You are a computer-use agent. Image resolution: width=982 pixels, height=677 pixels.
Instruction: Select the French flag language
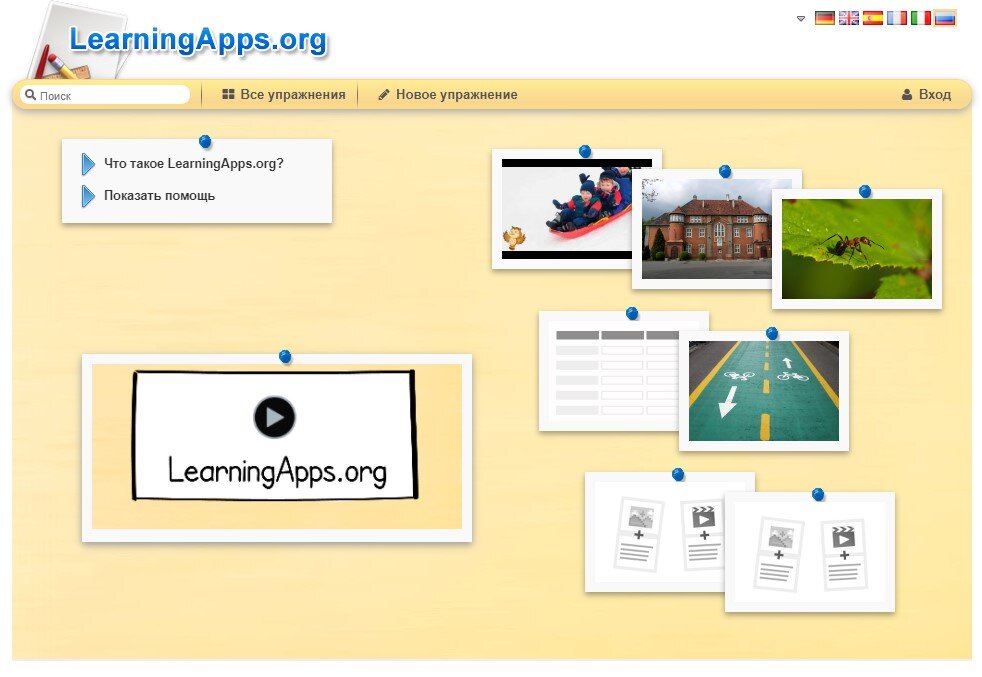[x=896, y=18]
